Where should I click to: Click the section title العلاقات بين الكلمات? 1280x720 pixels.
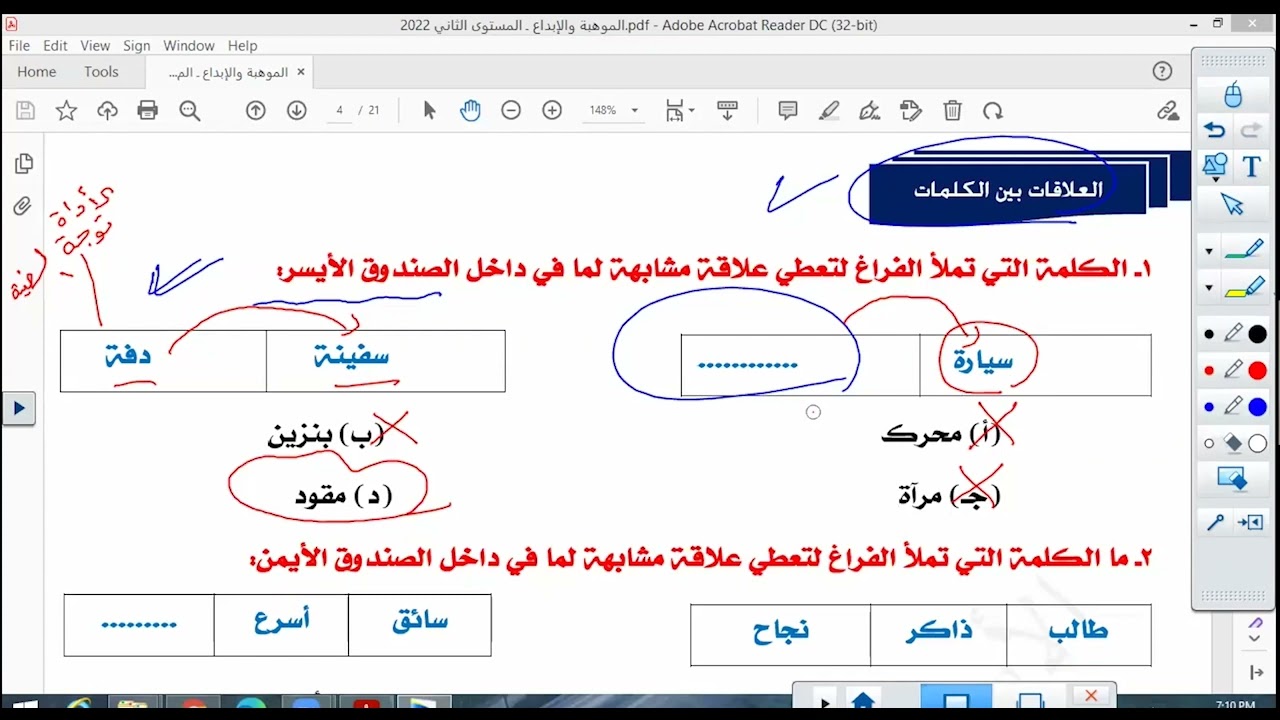click(x=1008, y=190)
